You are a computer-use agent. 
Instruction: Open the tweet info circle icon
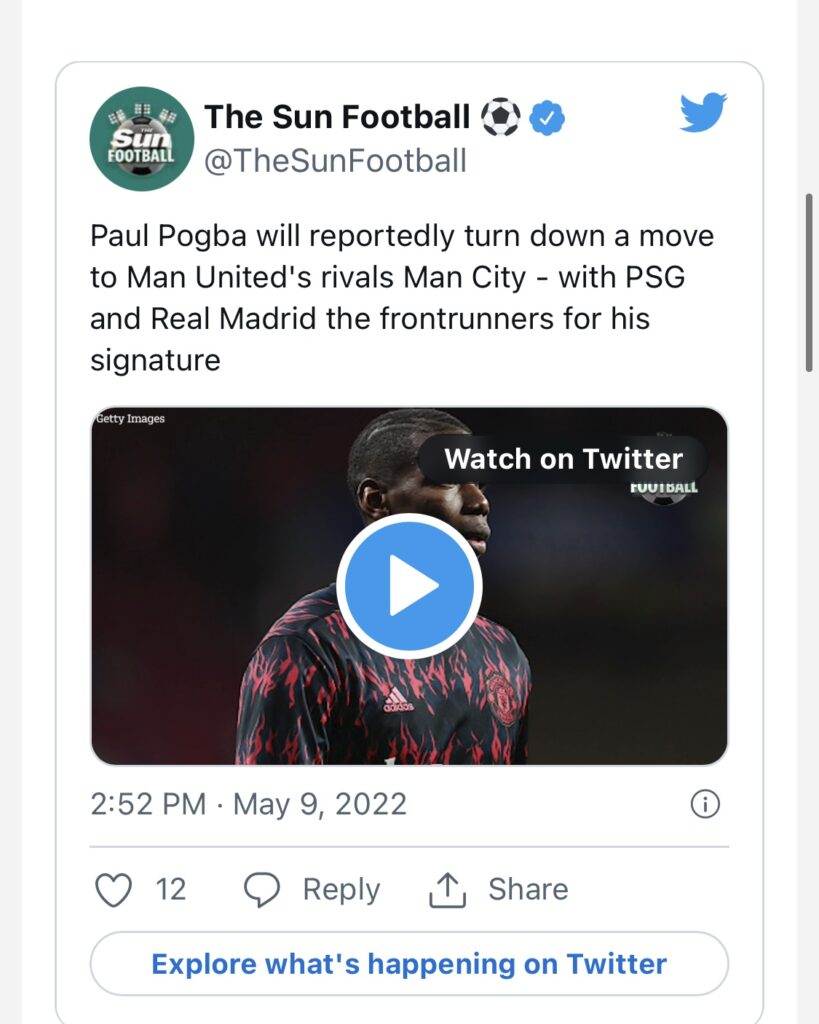(705, 804)
